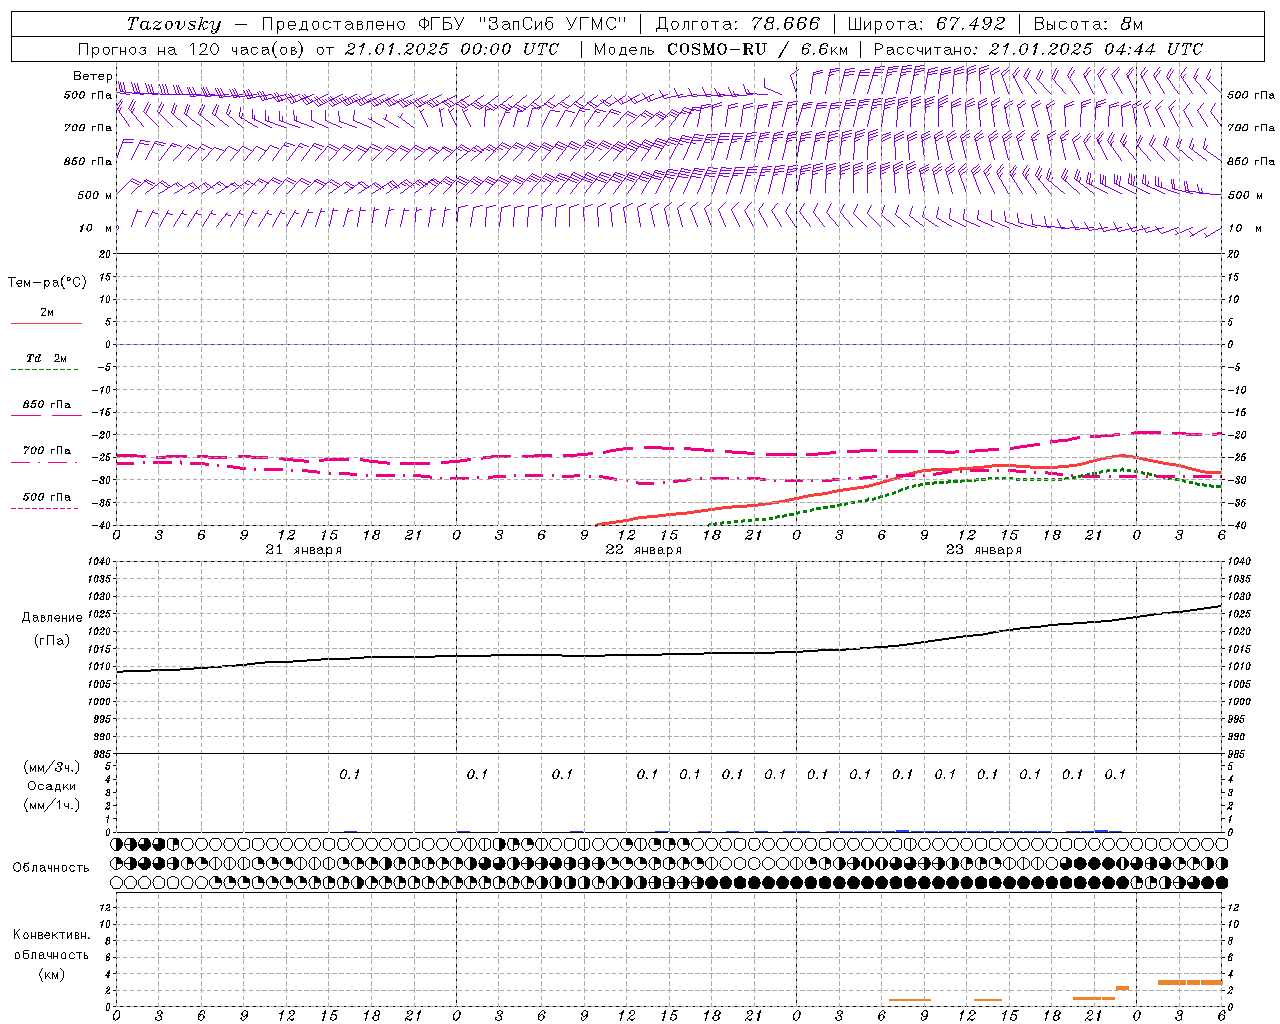Click the 'Долгота: 78.666' header field
This screenshot has height=1024, width=1280.
click(737, 24)
